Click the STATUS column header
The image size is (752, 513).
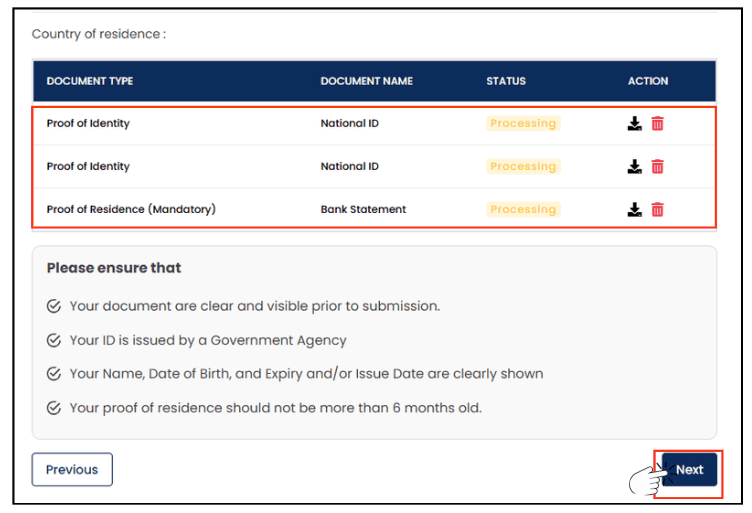(x=506, y=81)
